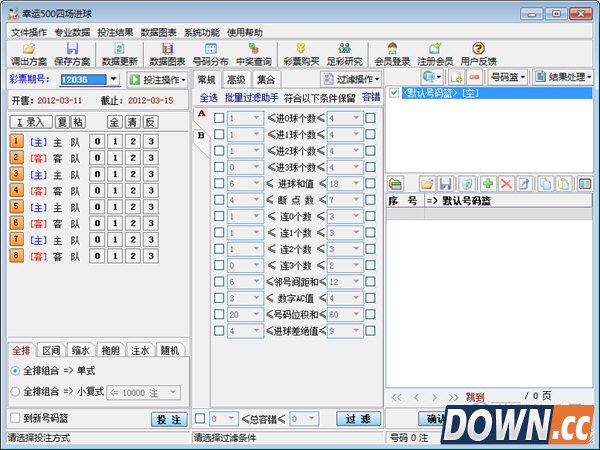Run 数据更新 from the toolbar
This screenshot has width=600, height=450.
point(119,54)
